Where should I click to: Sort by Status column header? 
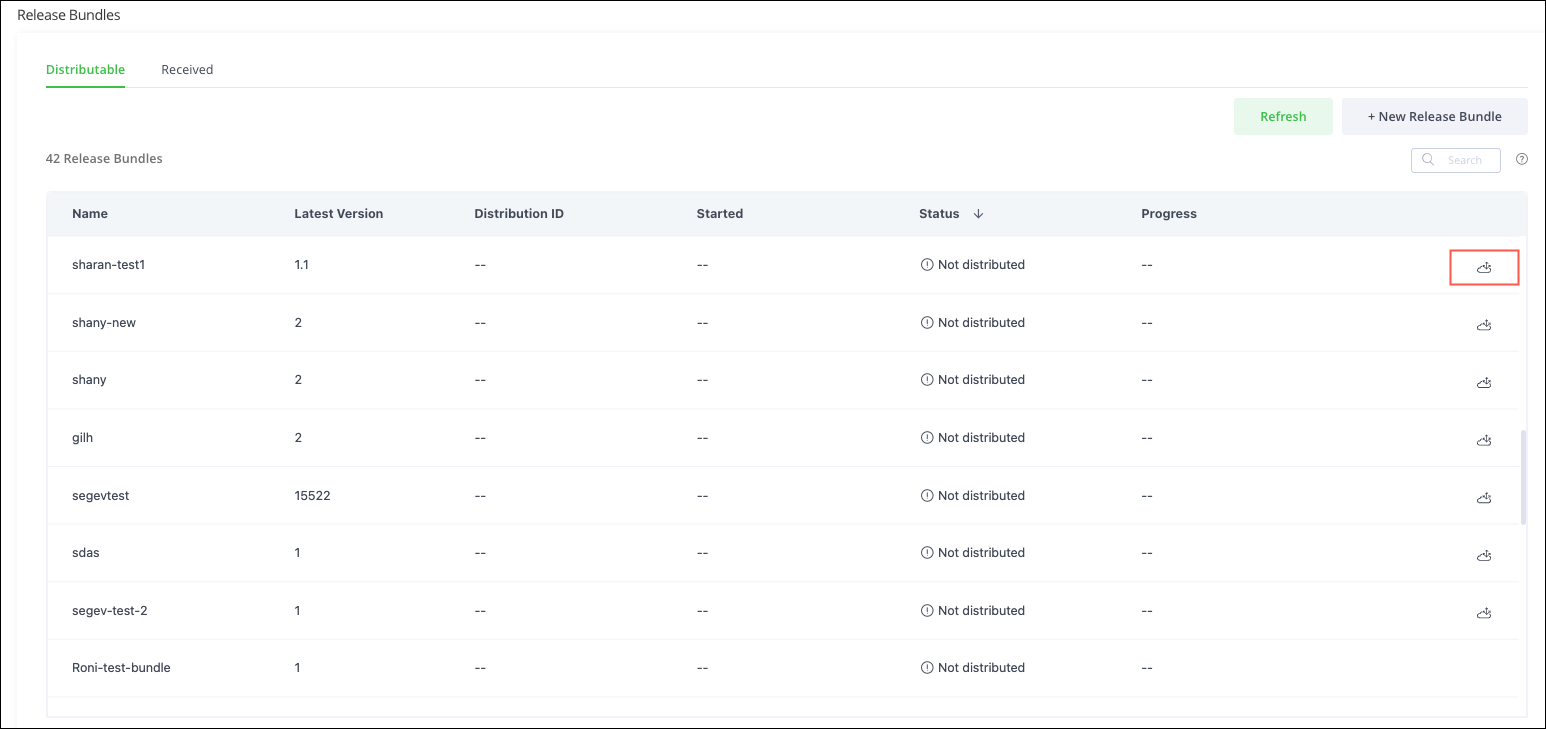pos(939,214)
